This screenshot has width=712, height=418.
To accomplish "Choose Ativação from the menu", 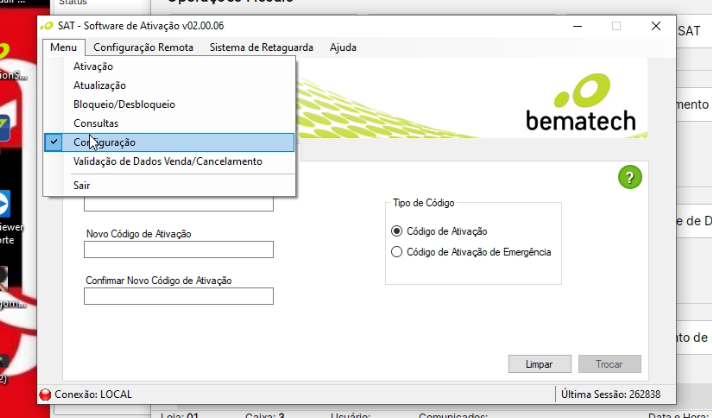I will (169, 66).
